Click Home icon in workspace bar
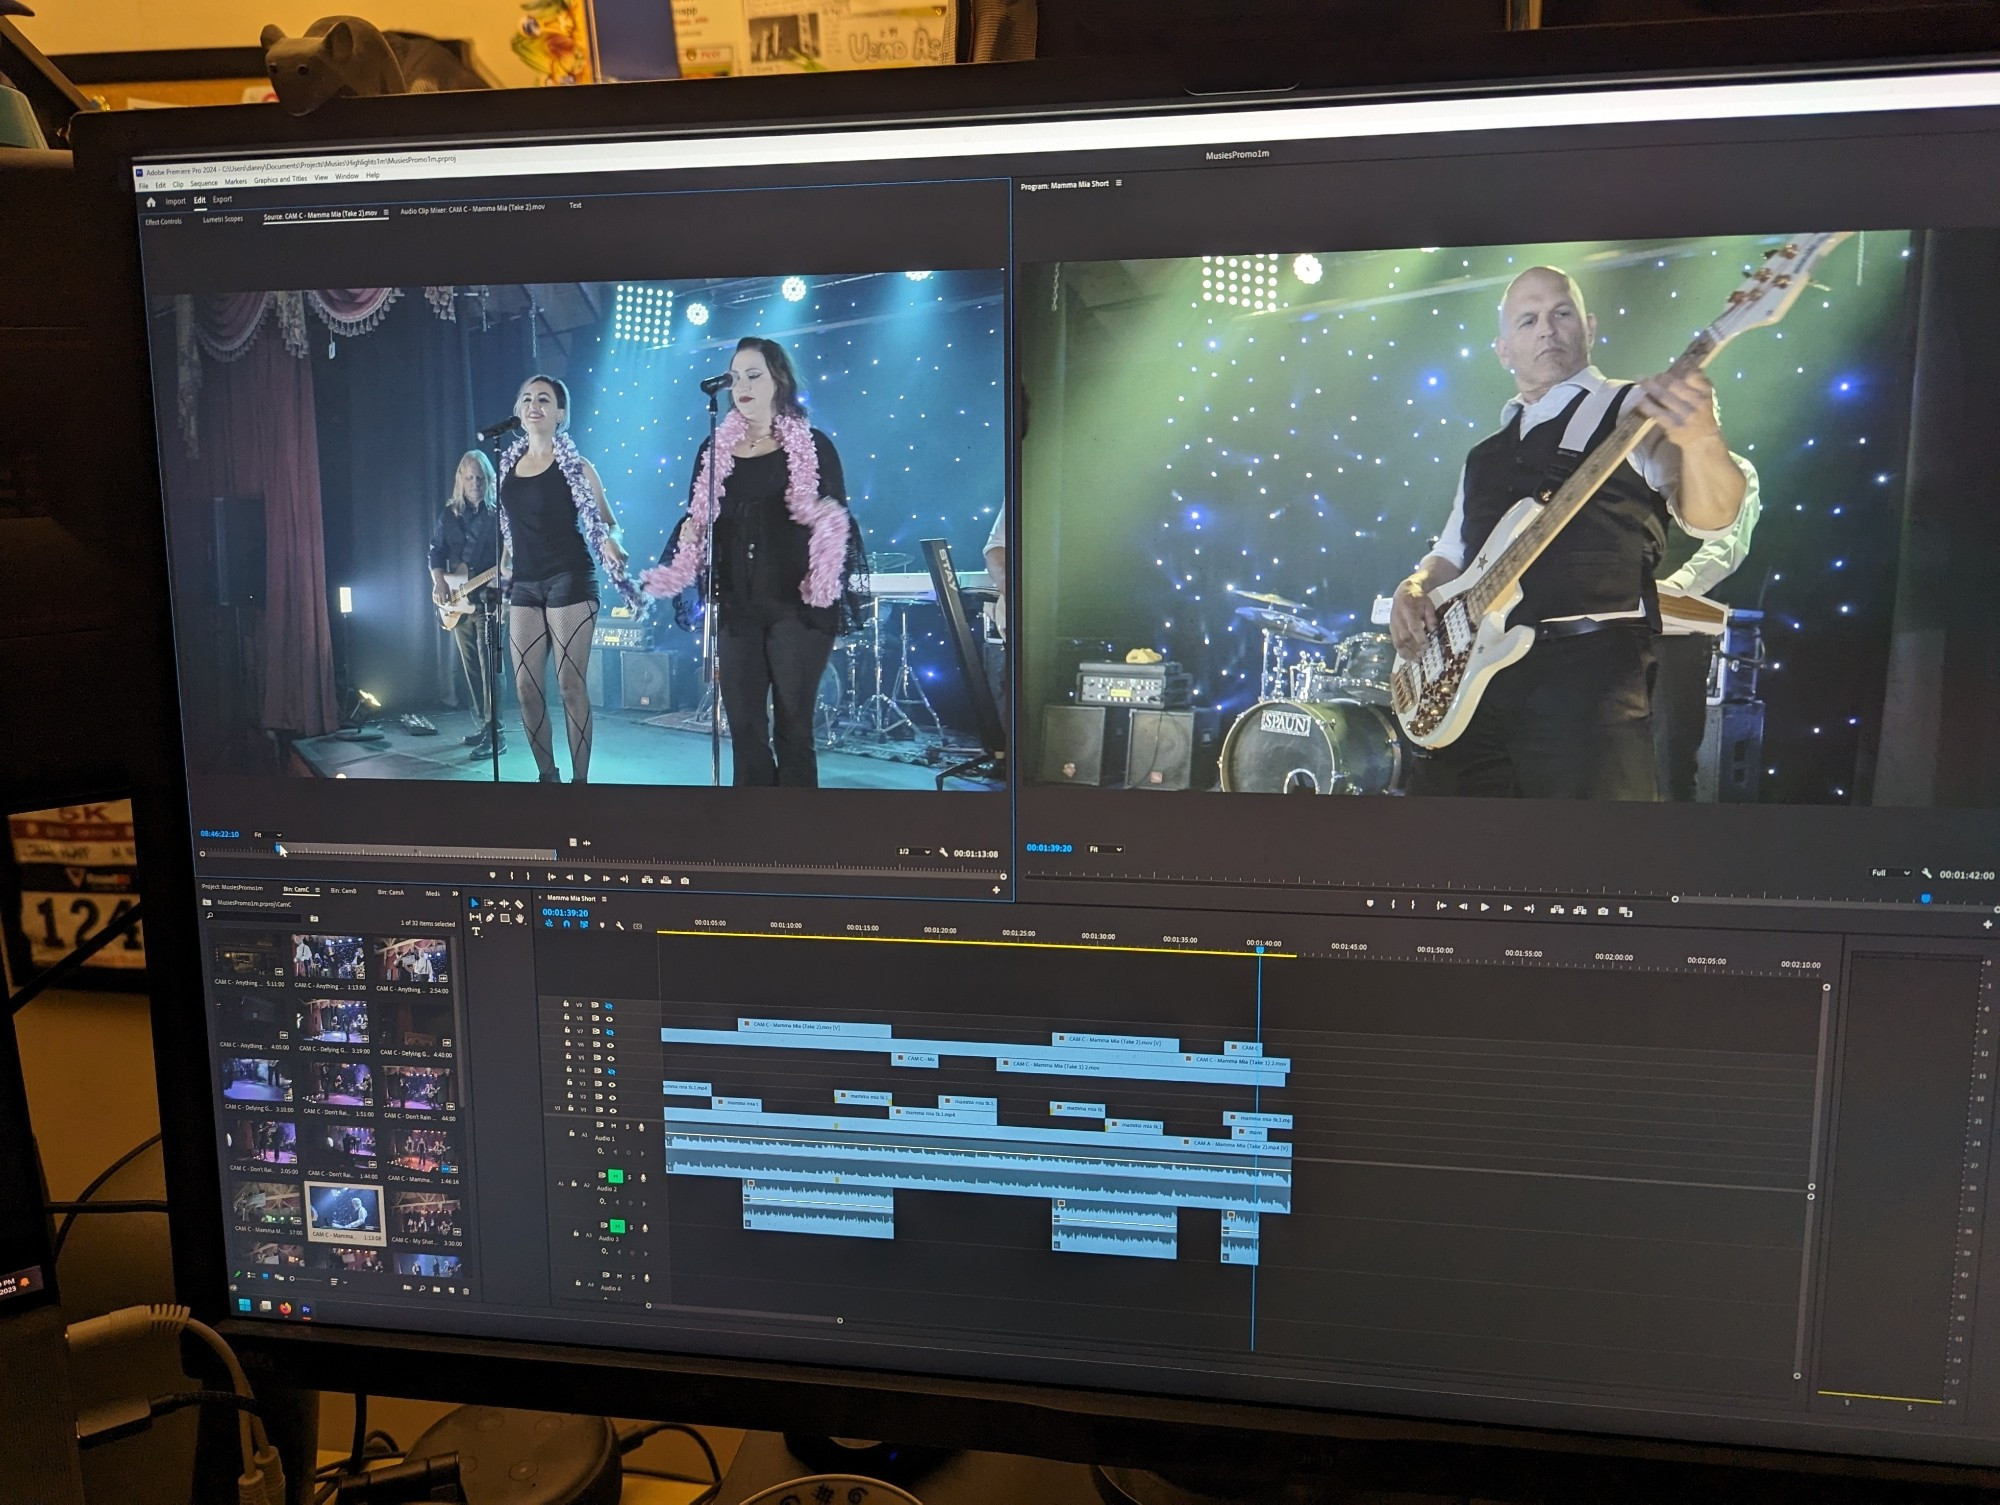 [151, 202]
